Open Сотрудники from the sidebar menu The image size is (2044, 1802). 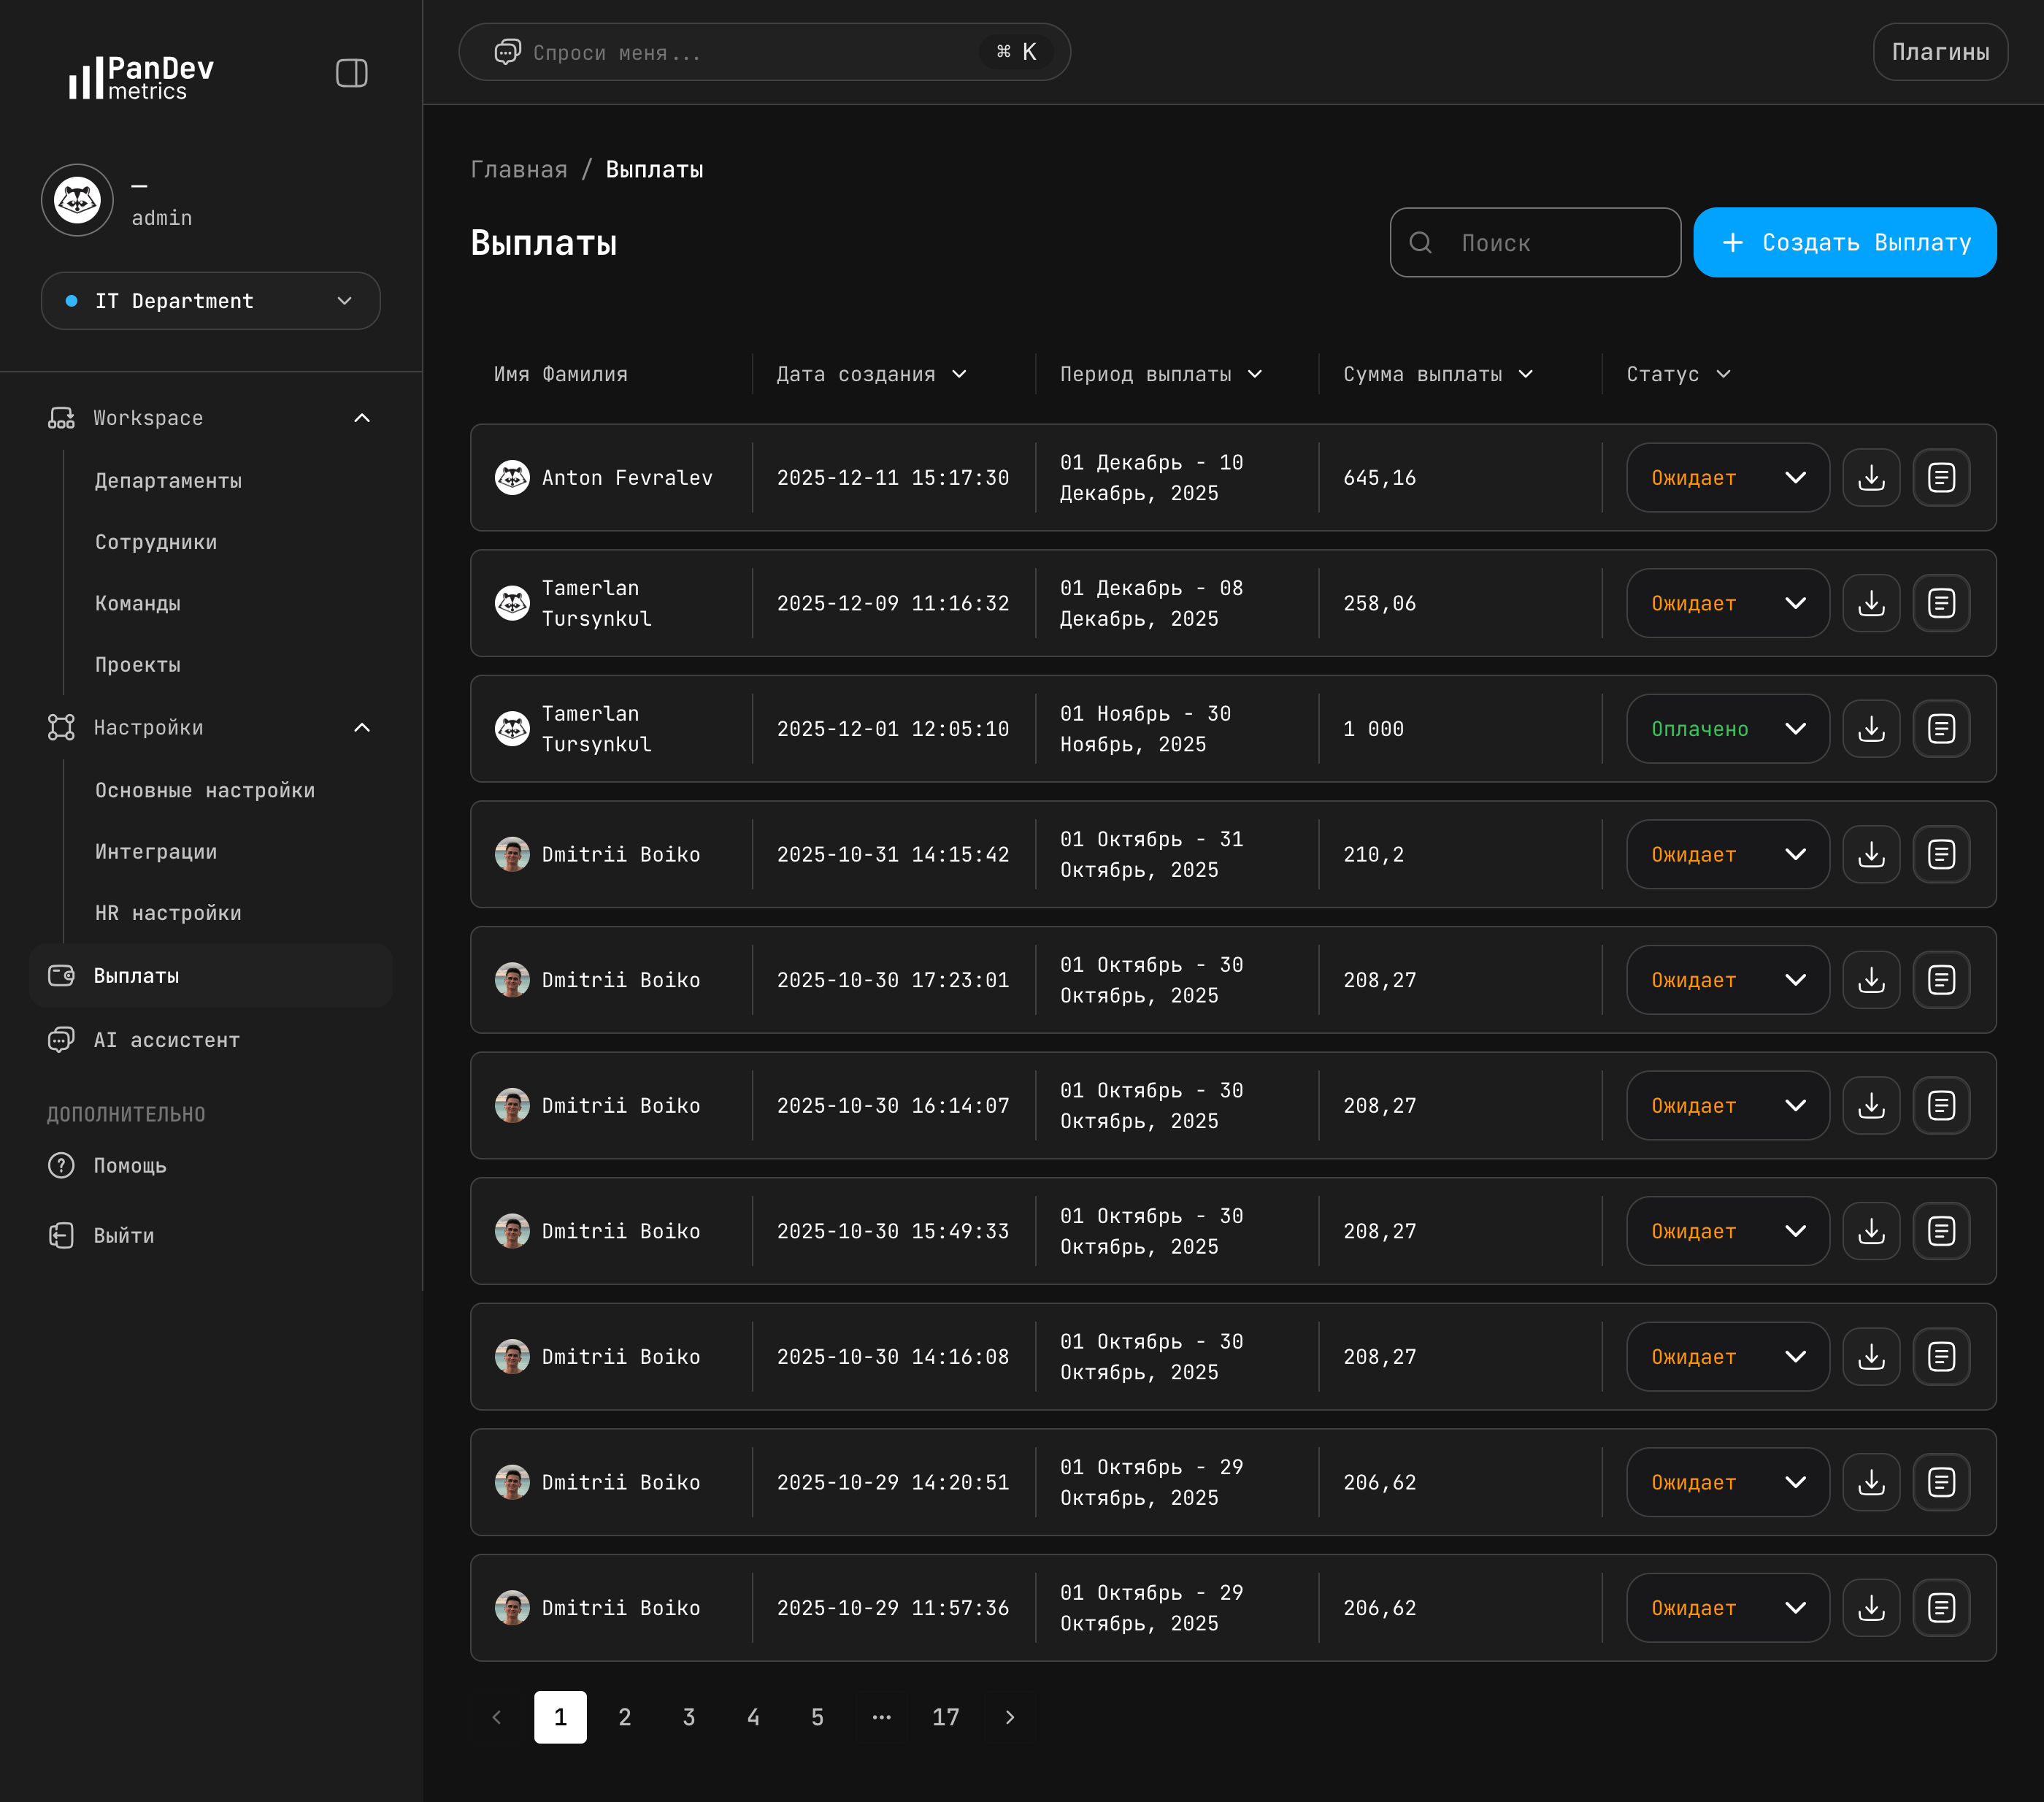pos(156,542)
